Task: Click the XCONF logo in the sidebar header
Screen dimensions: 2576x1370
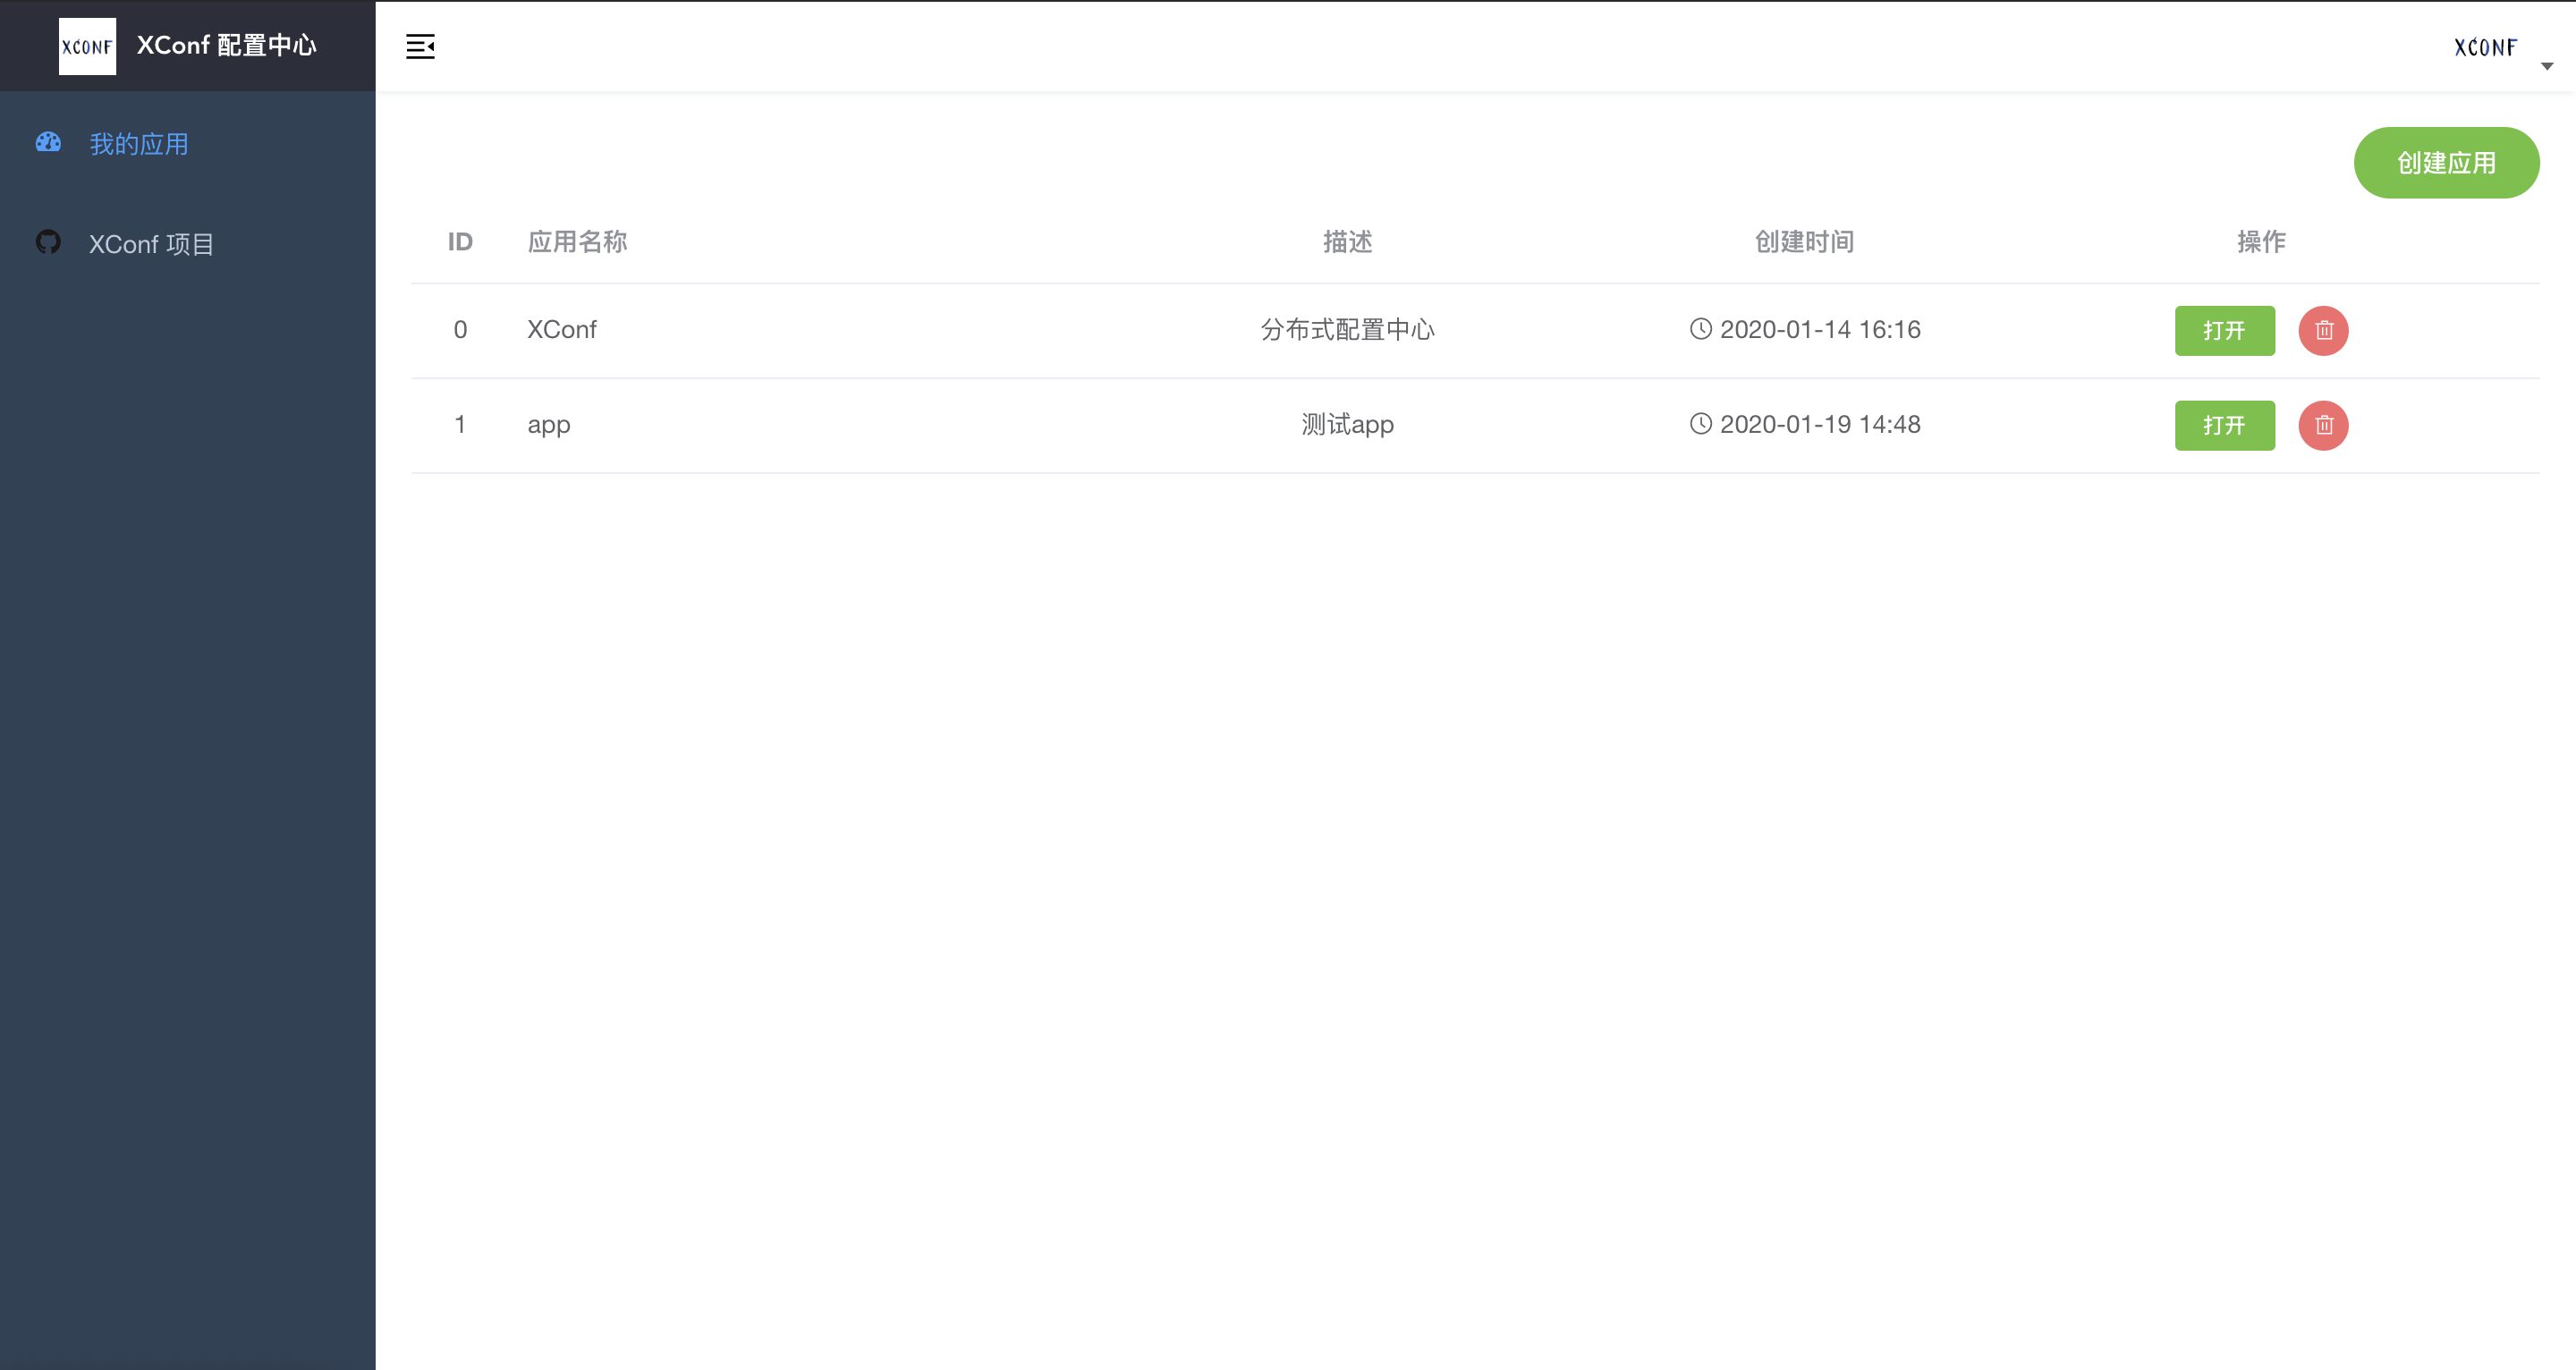Action: [x=87, y=46]
